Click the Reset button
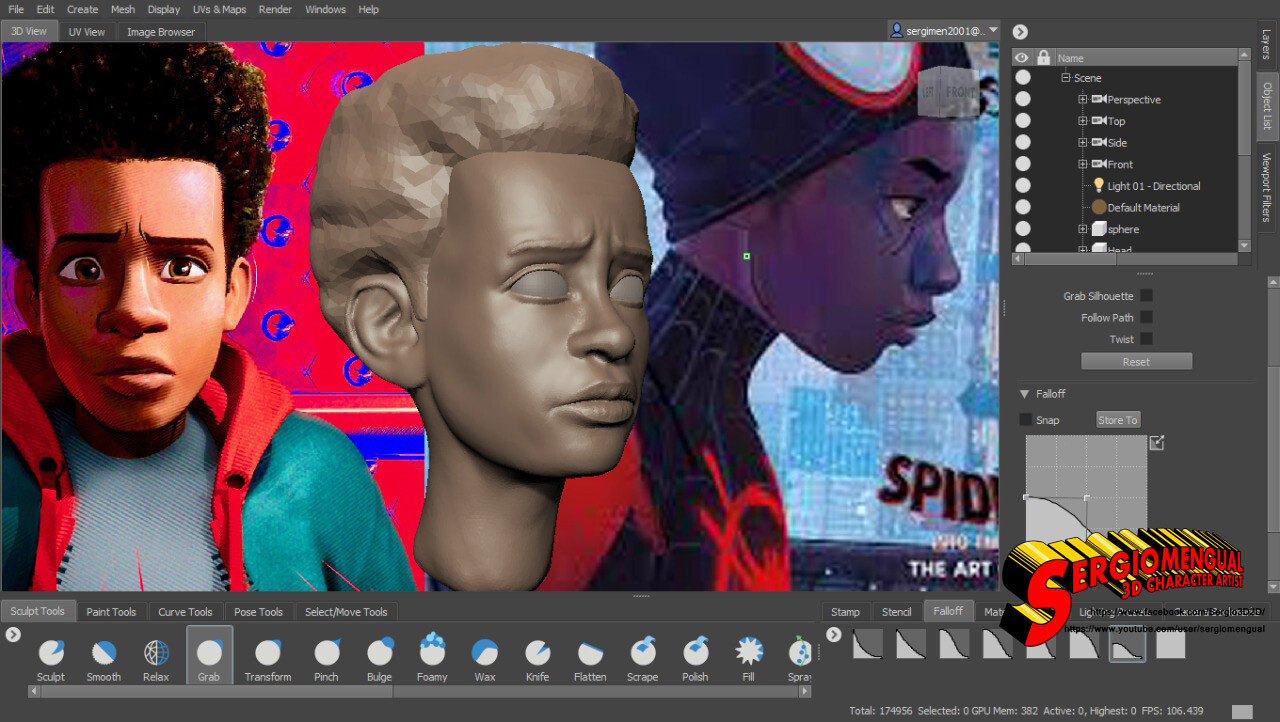Image resolution: width=1280 pixels, height=722 pixels. point(1136,360)
